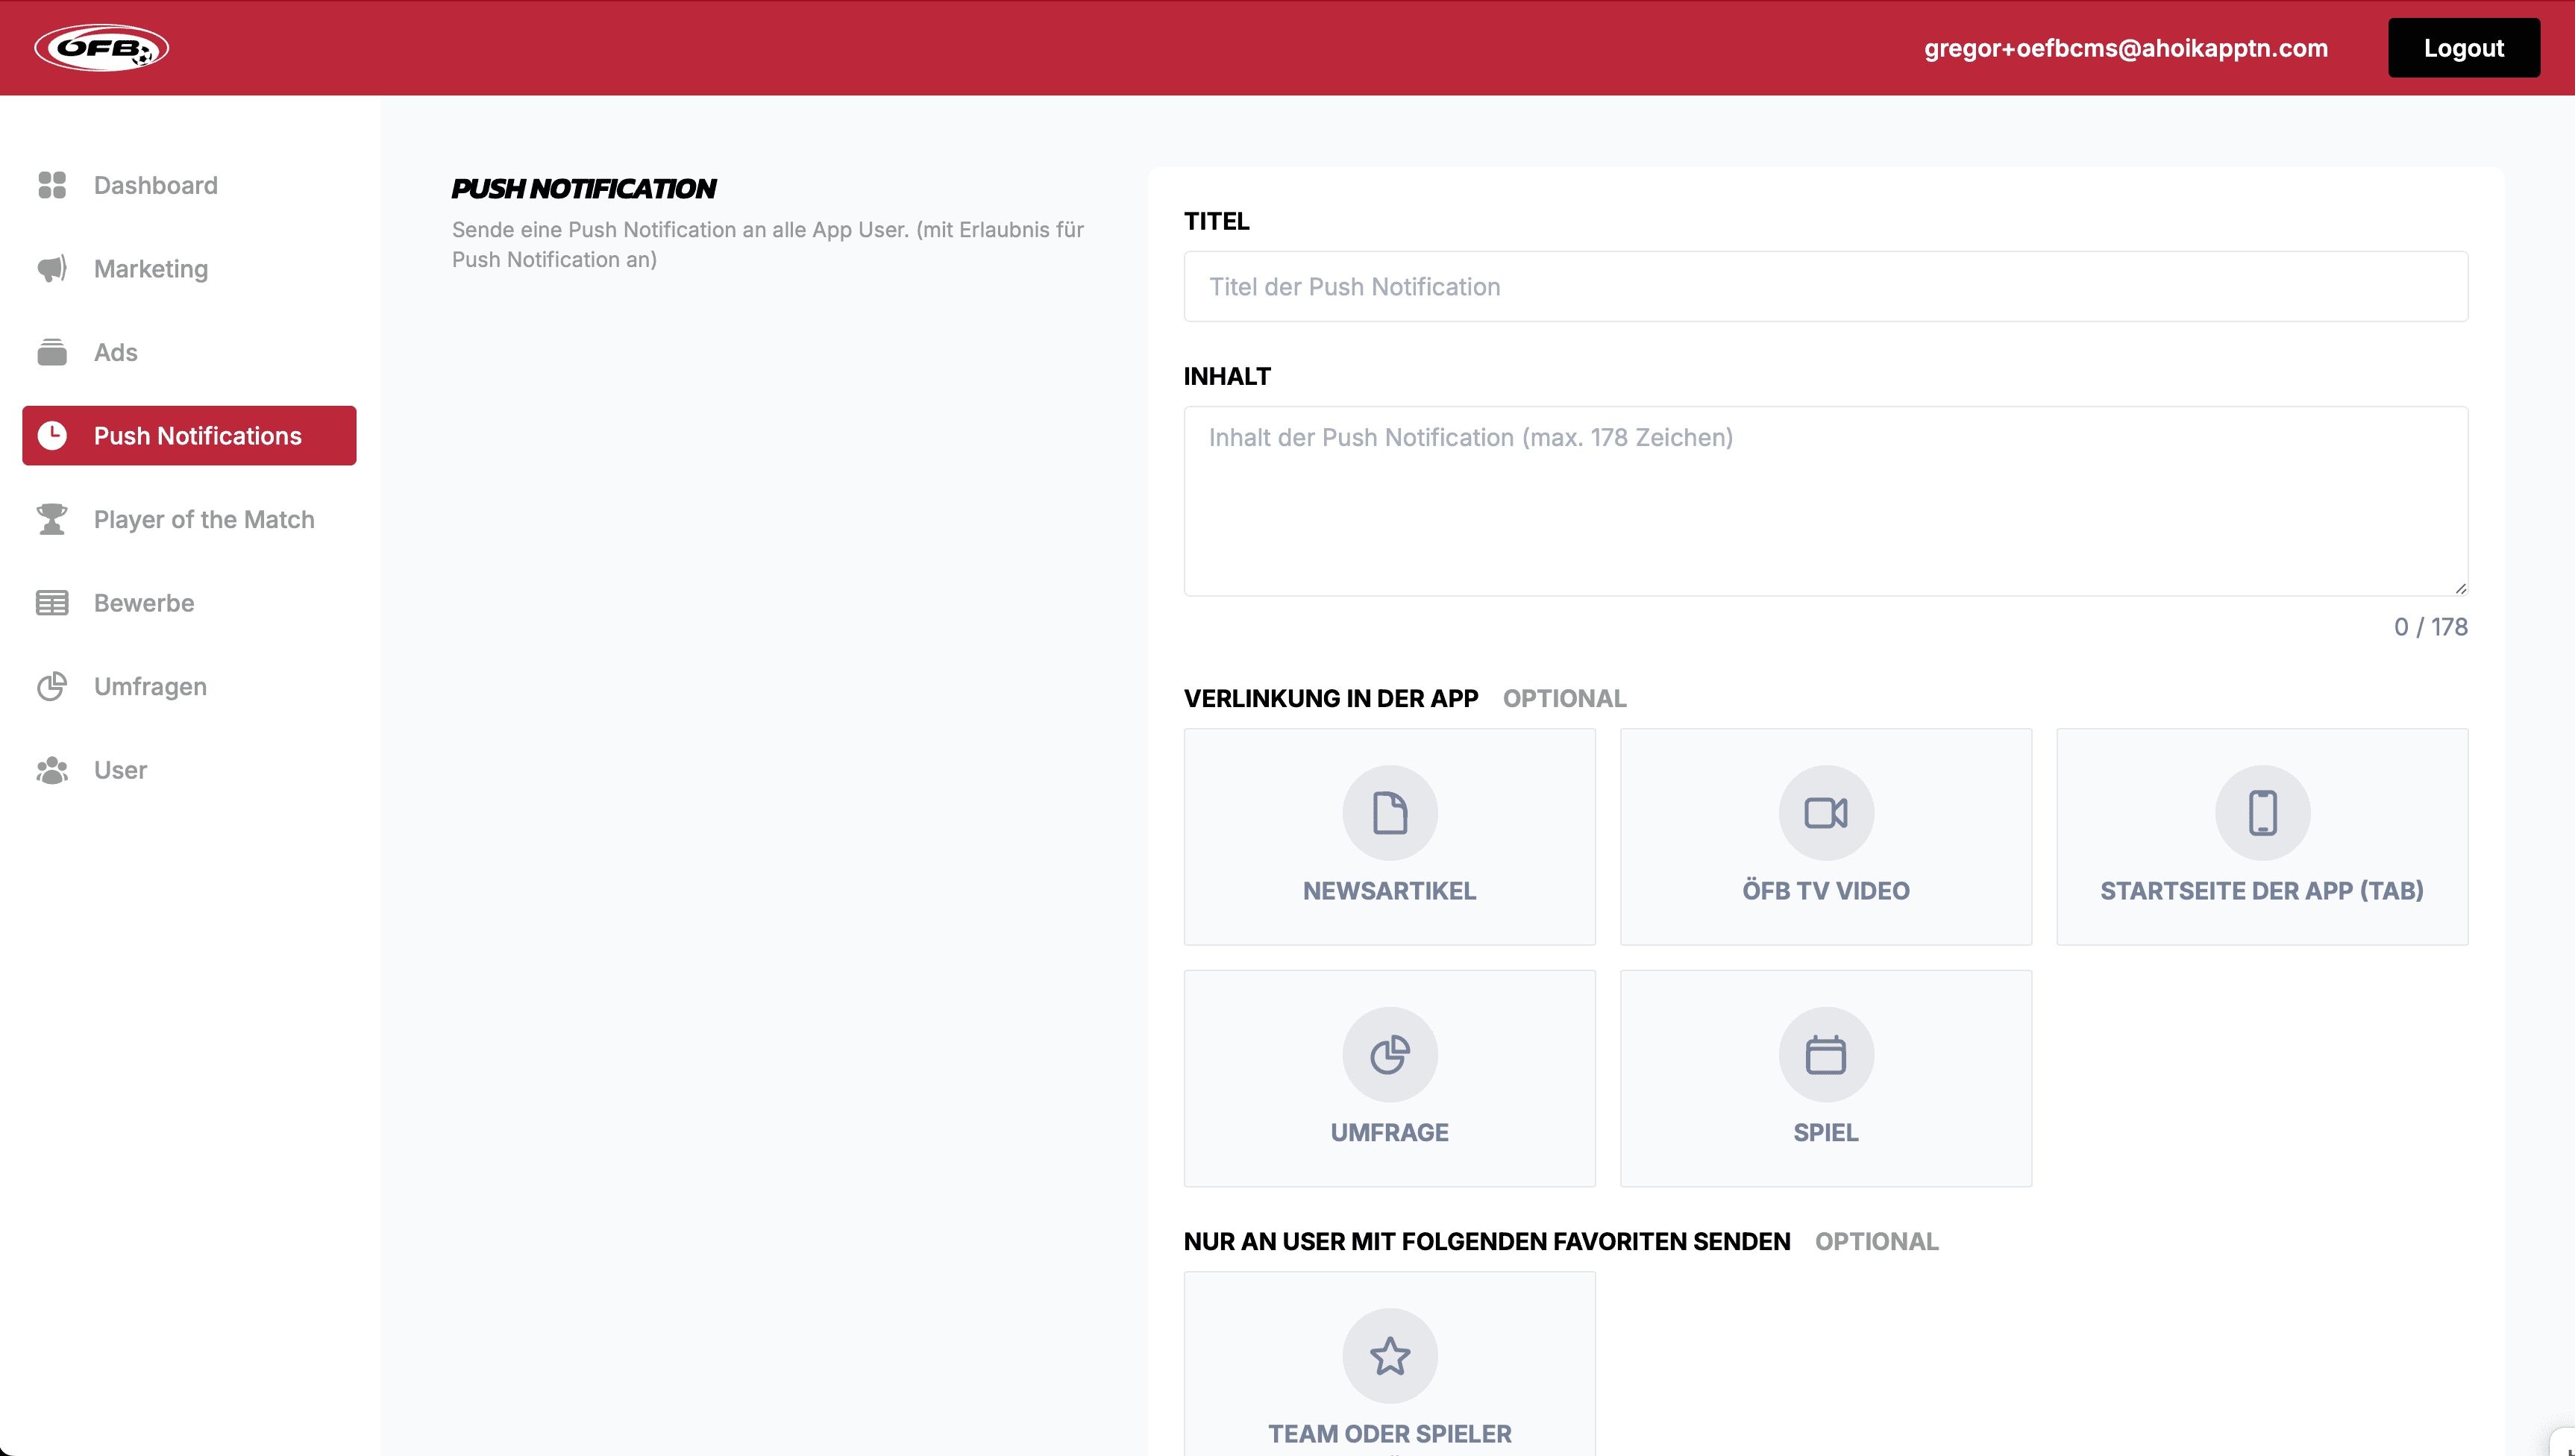
Task: Click the logged-in email address in header
Action: click(x=2125, y=48)
